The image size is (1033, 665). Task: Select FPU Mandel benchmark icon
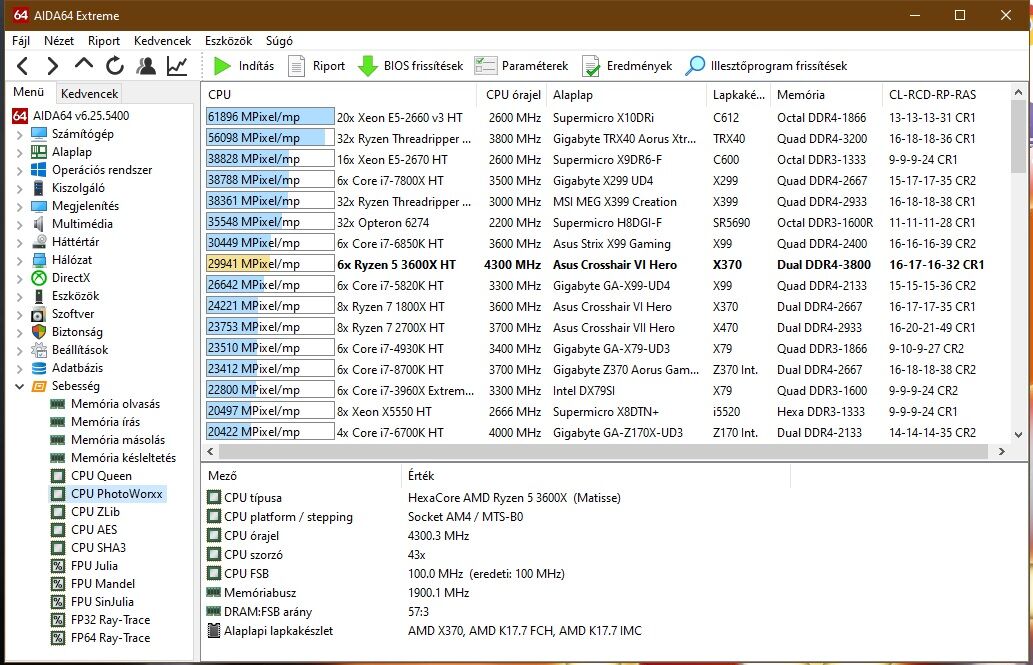pyautogui.click(x=58, y=584)
